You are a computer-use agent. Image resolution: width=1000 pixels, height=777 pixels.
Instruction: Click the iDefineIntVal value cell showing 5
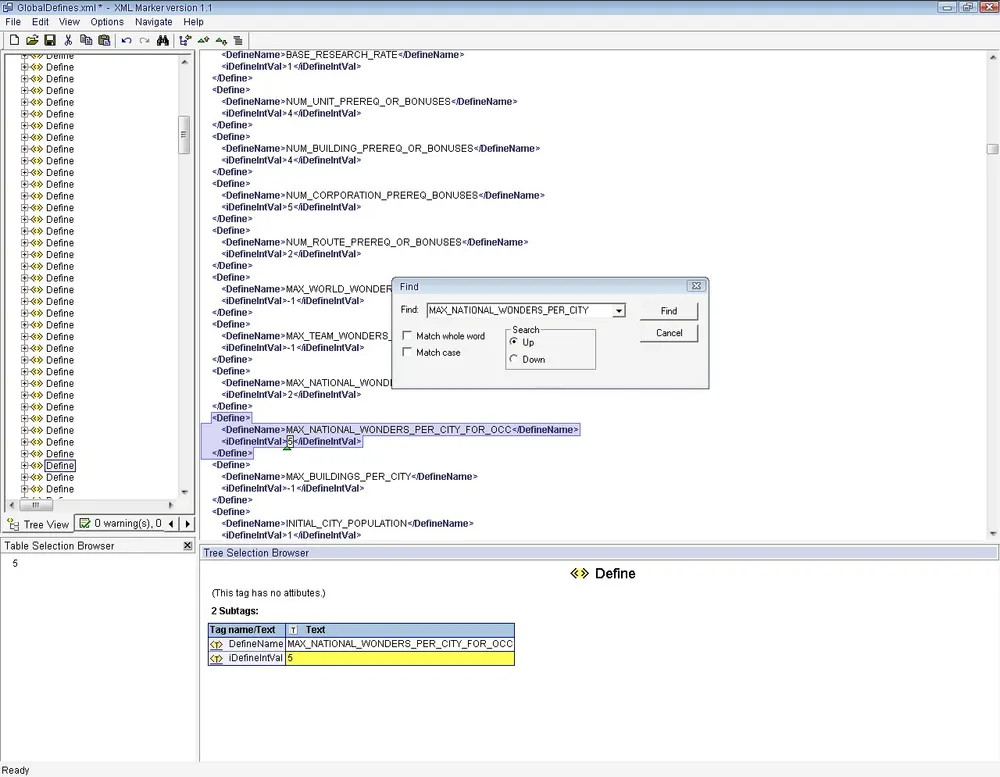(399, 658)
